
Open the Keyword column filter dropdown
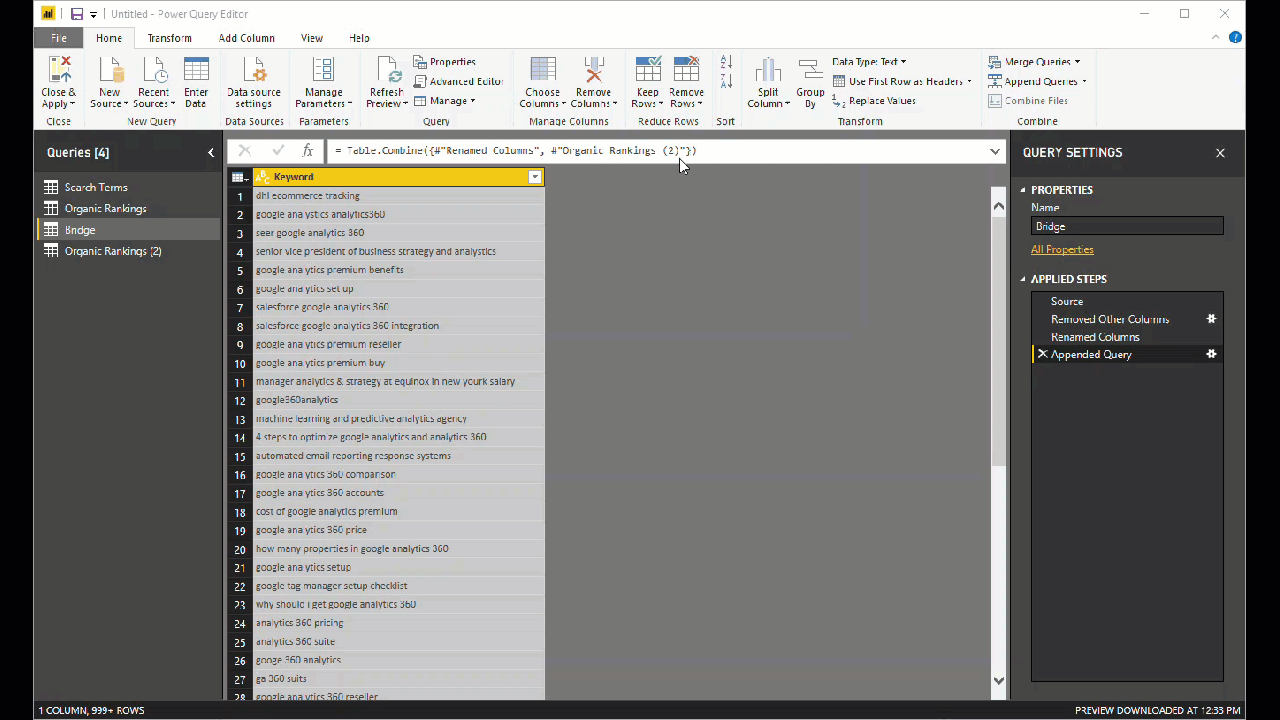click(535, 177)
